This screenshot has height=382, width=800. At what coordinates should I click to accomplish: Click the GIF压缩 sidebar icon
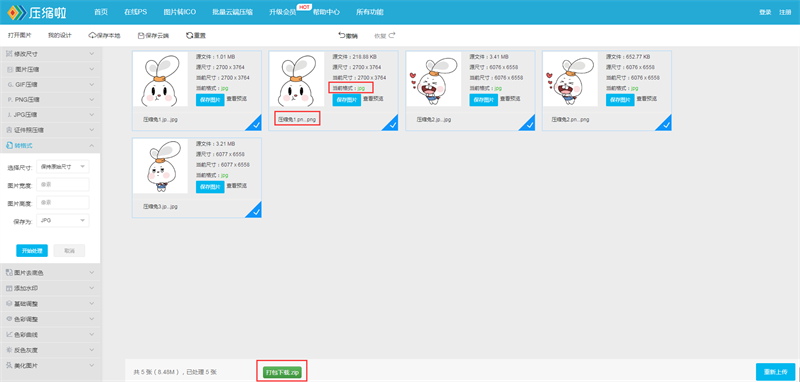click(x=9, y=84)
